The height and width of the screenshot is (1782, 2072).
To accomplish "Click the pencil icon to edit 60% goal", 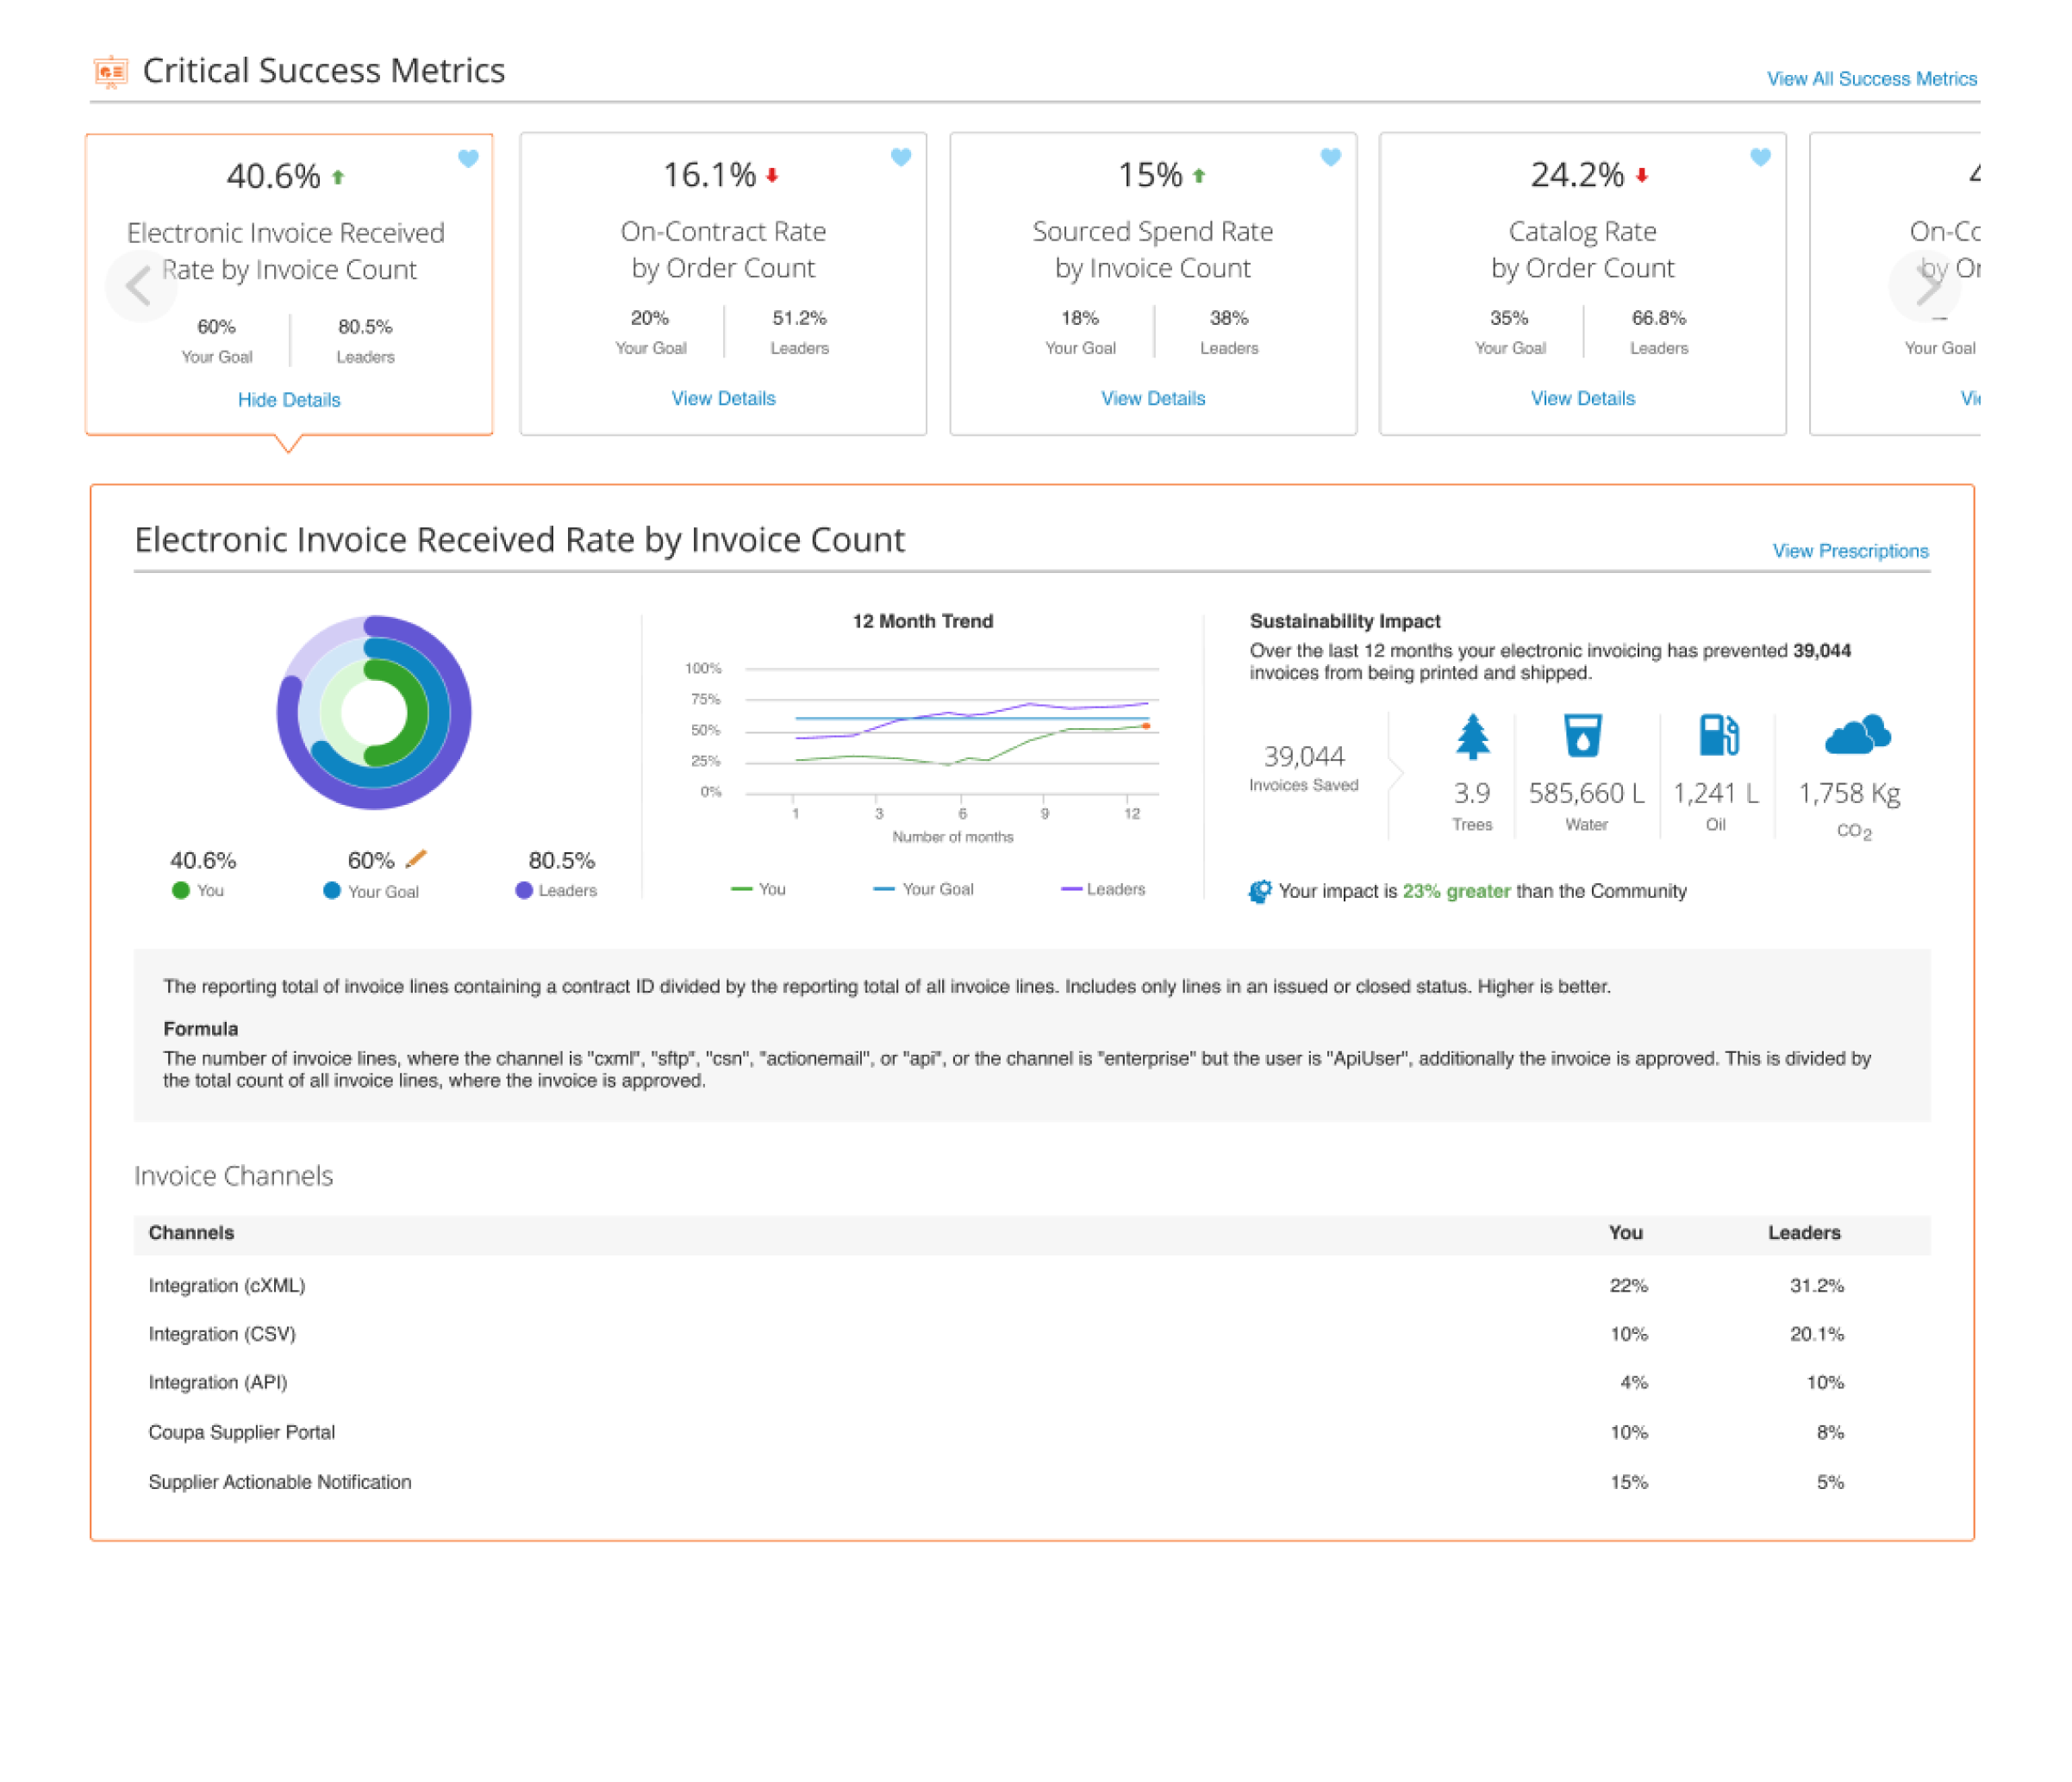I will 417,859.
